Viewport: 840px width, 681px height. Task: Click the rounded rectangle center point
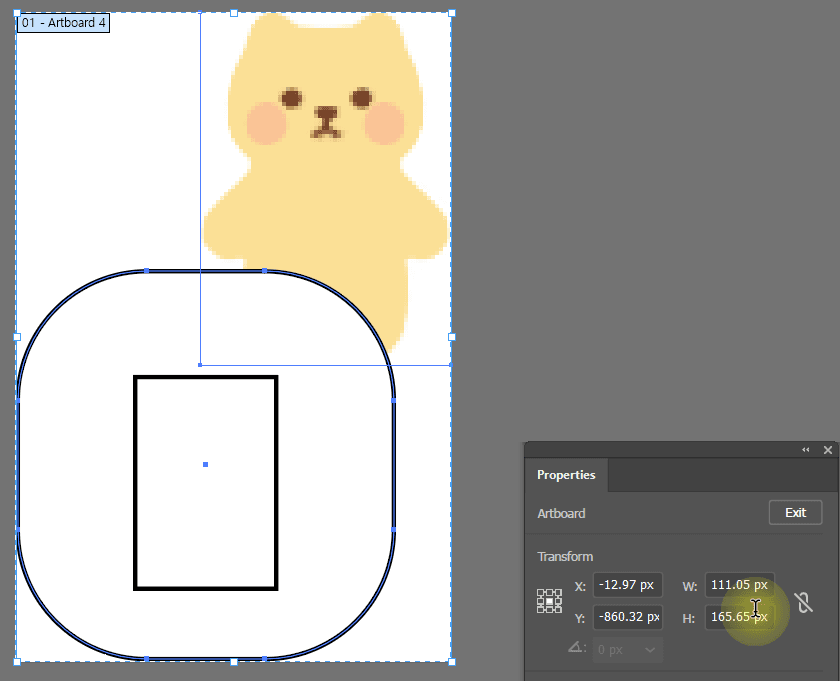coord(205,465)
